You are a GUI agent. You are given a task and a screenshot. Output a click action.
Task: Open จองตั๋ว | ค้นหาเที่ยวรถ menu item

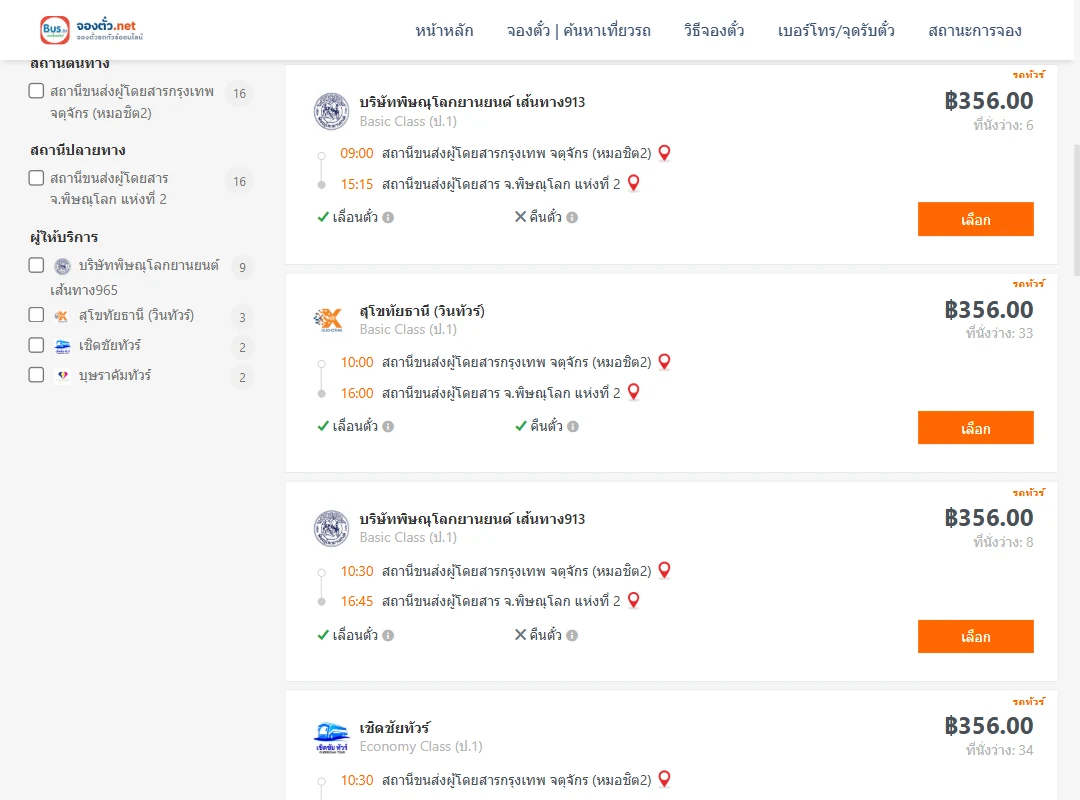(579, 31)
